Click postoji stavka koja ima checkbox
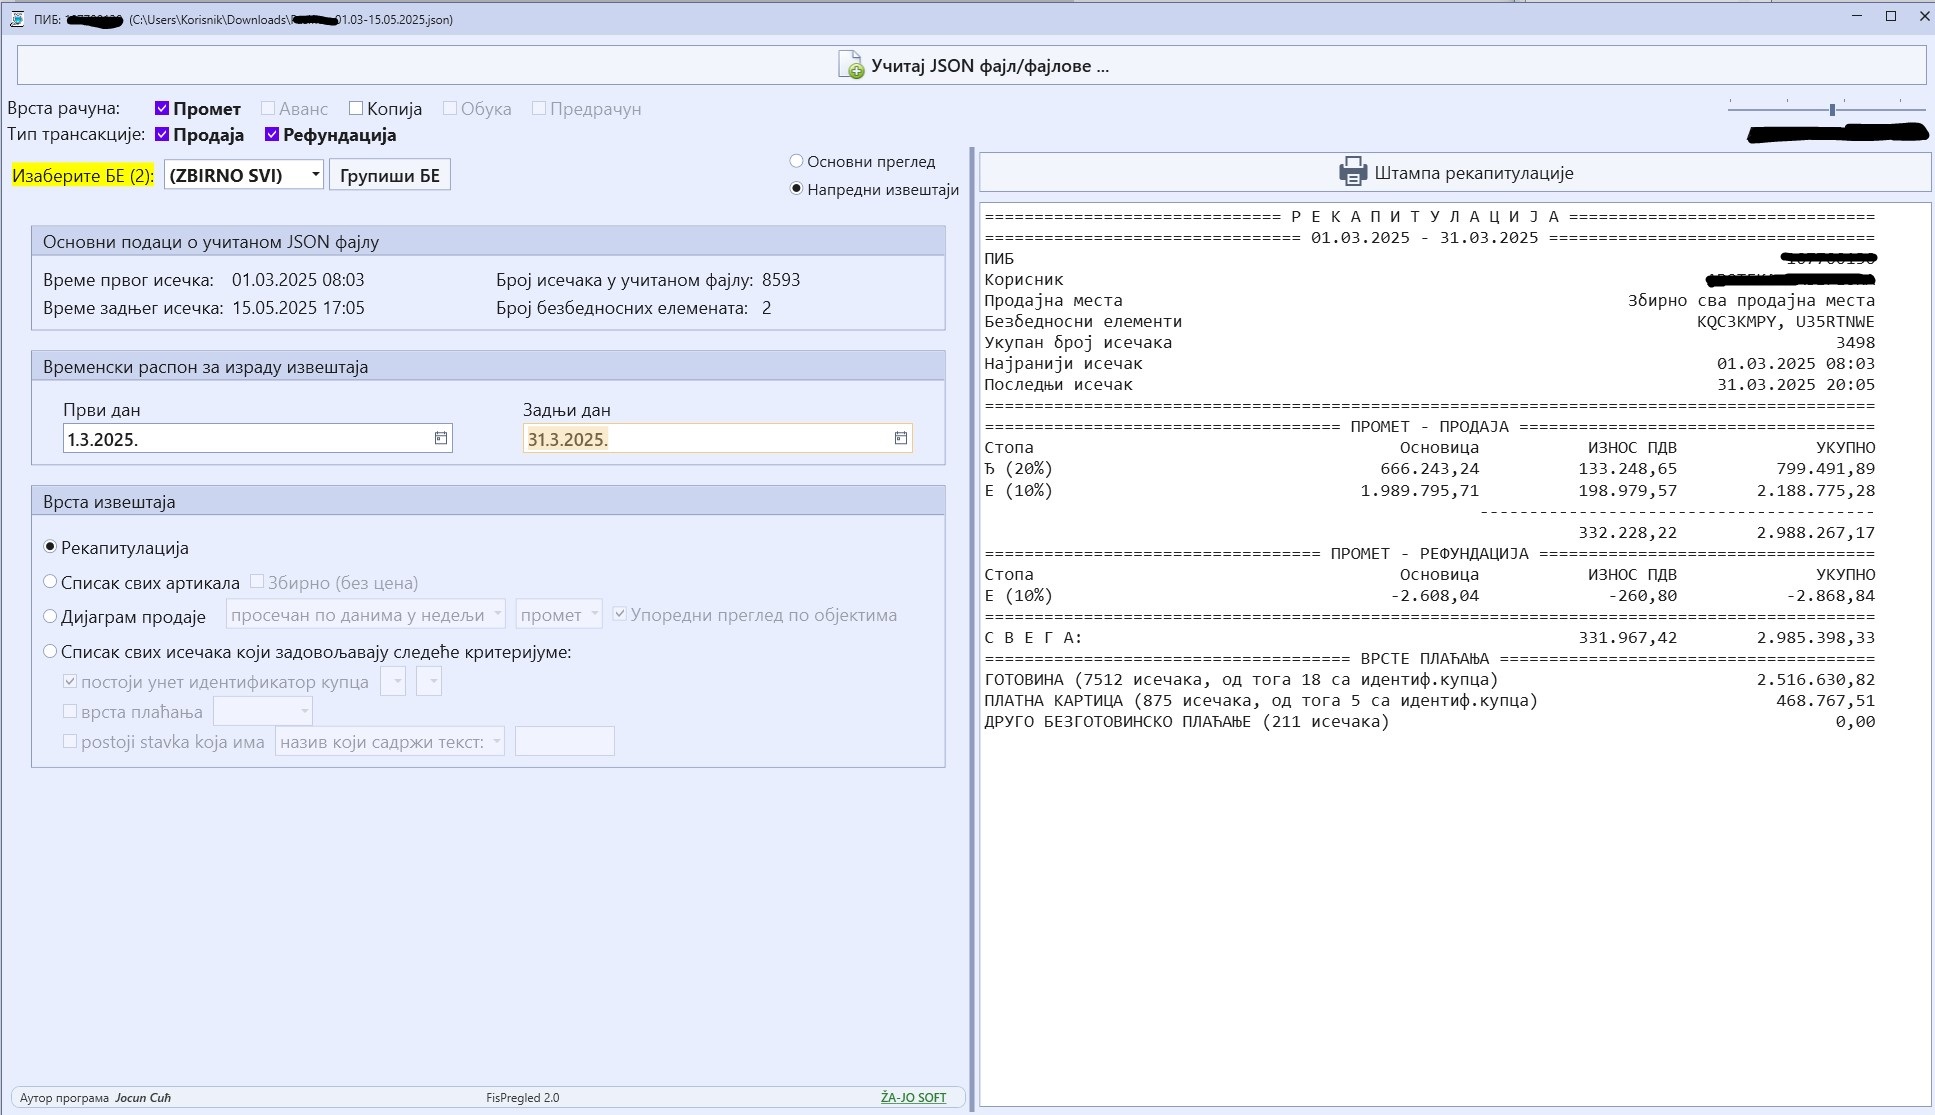Viewport: 1935px width, 1115px height. pos(70,741)
